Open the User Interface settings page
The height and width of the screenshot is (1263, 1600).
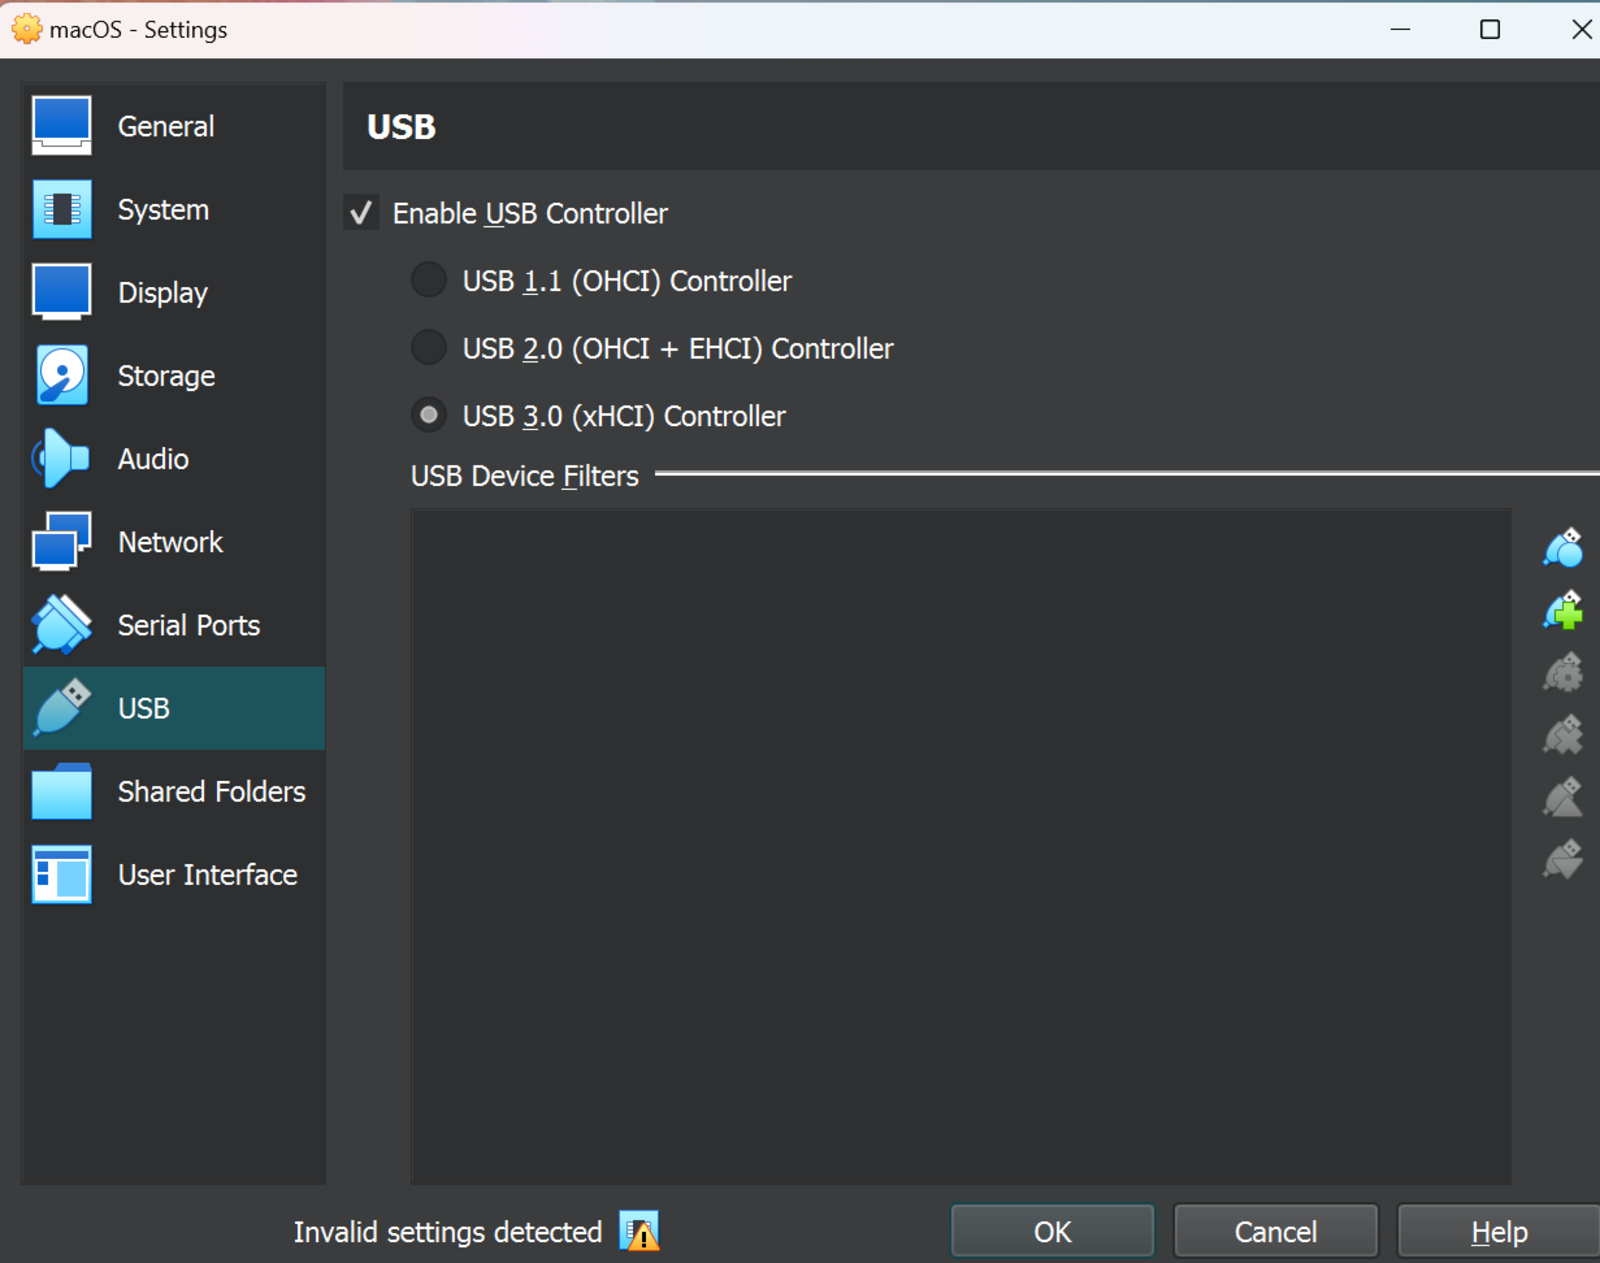tap(207, 874)
